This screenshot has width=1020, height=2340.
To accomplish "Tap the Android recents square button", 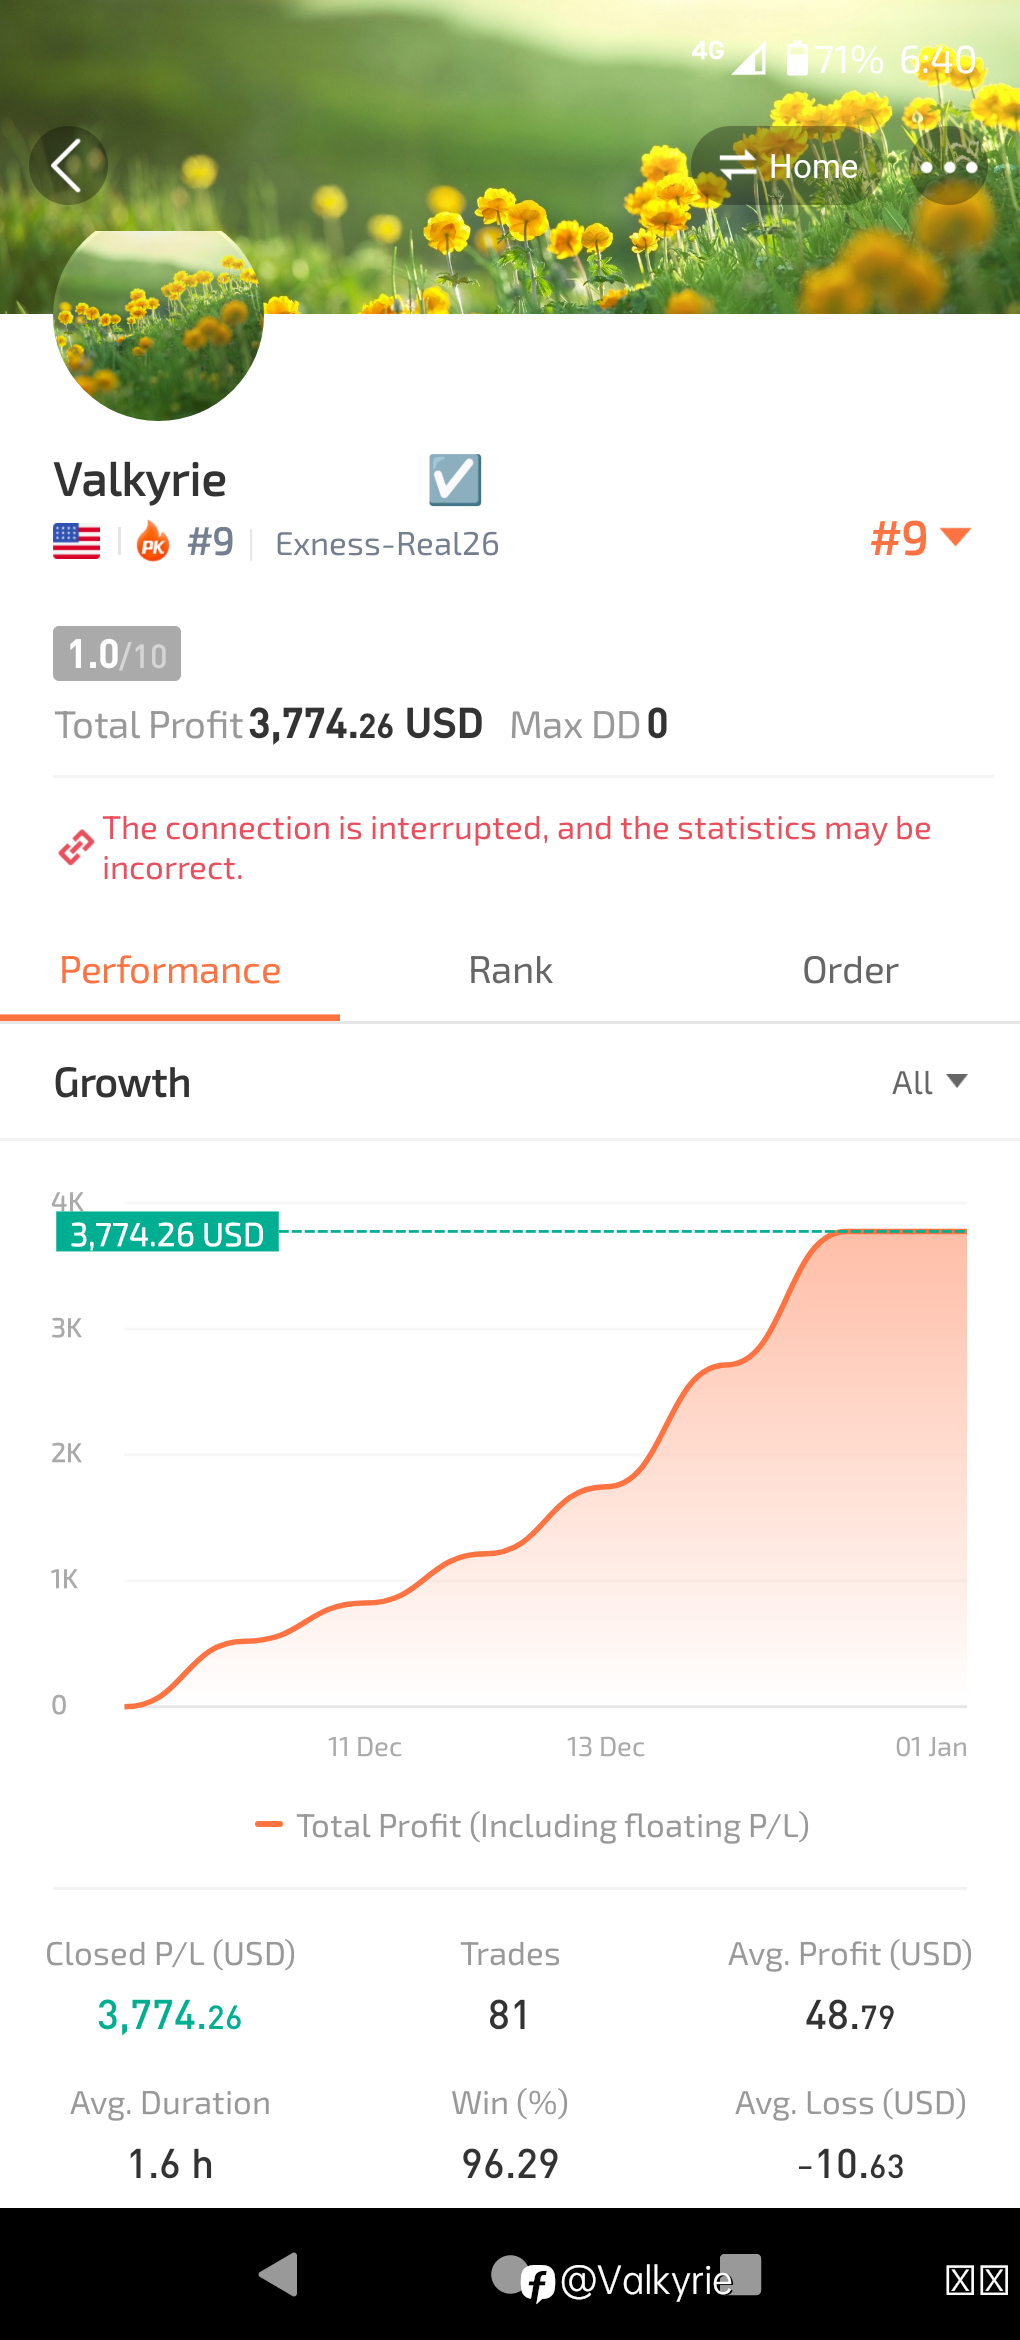I will (741, 2274).
